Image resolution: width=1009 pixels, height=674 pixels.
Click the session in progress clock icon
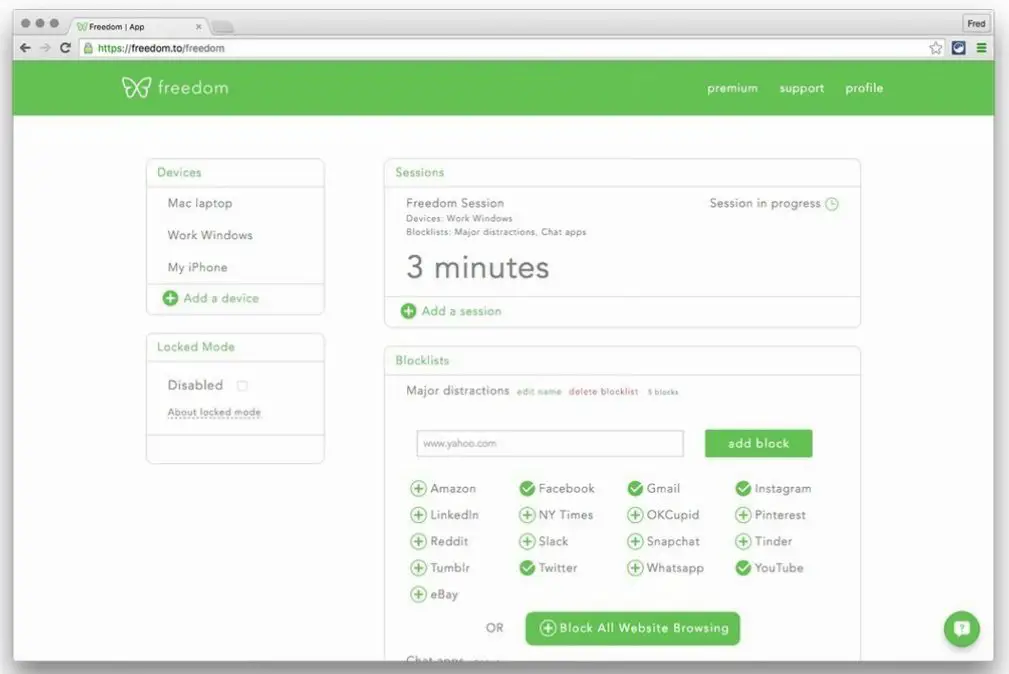(x=832, y=204)
